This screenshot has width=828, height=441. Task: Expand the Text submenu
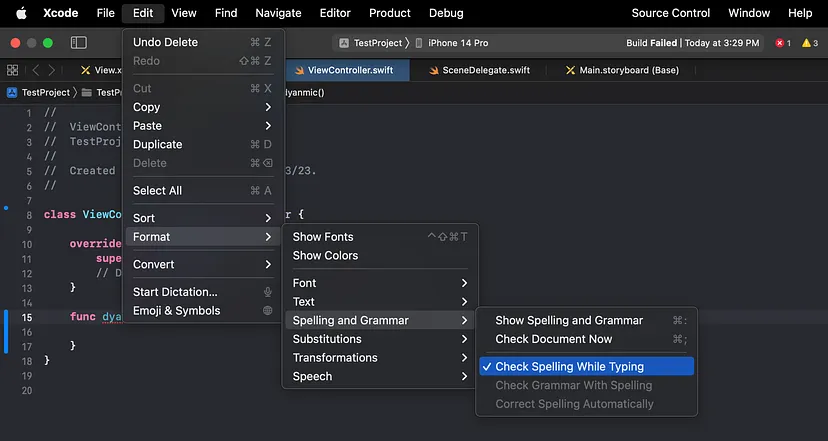pos(380,302)
